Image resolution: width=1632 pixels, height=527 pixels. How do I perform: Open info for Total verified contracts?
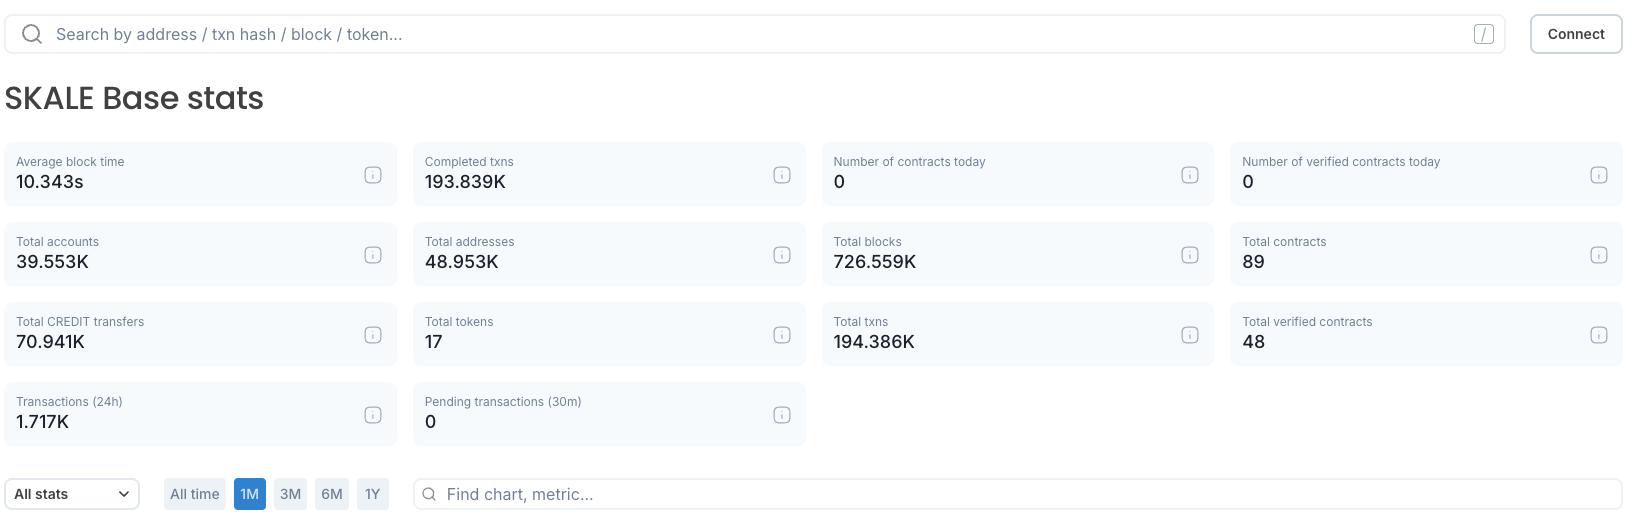(1599, 335)
